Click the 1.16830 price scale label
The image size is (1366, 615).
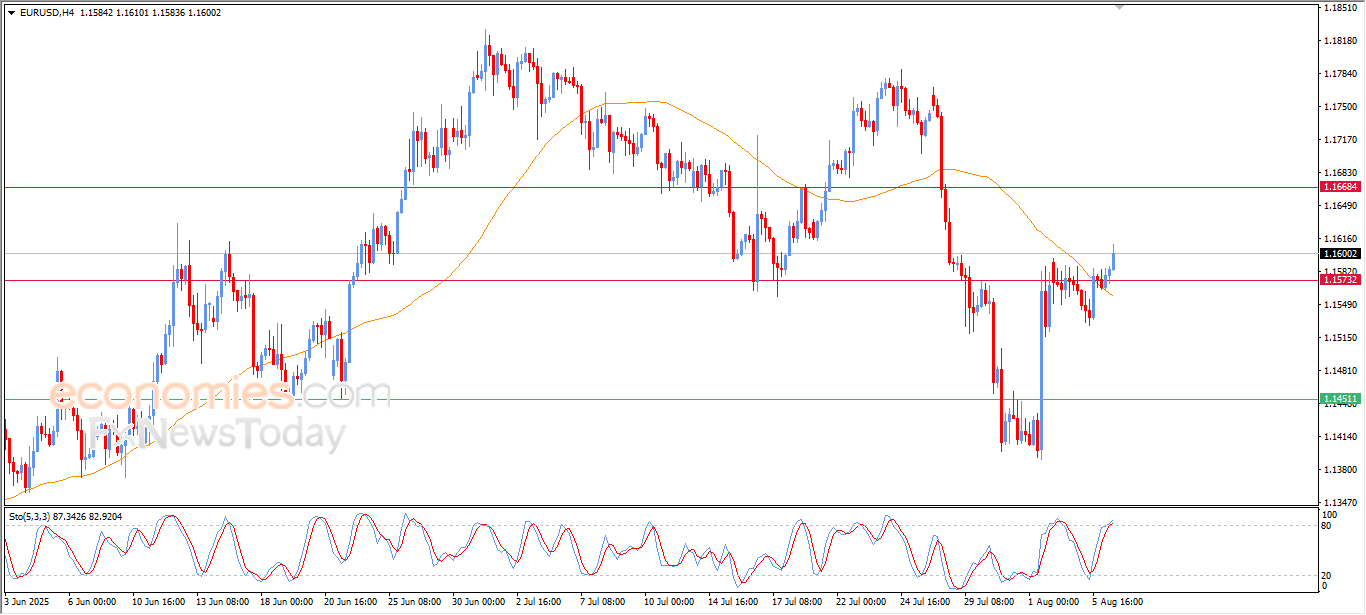coord(1340,173)
